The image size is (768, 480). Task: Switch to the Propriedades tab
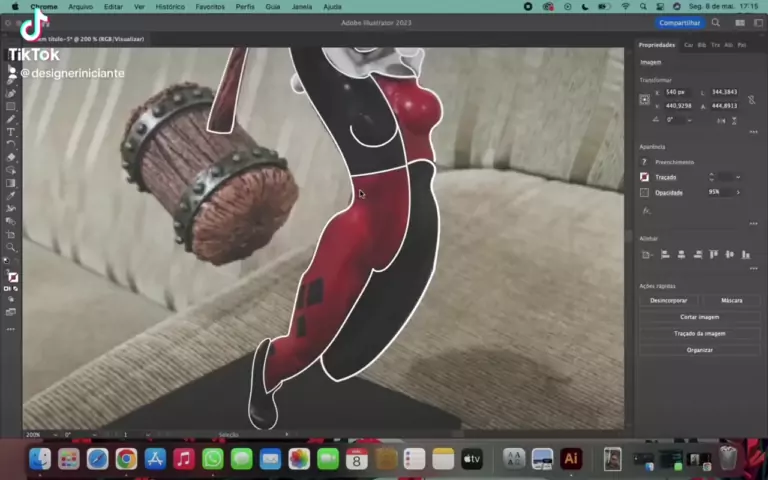pyautogui.click(x=656, y=45)
